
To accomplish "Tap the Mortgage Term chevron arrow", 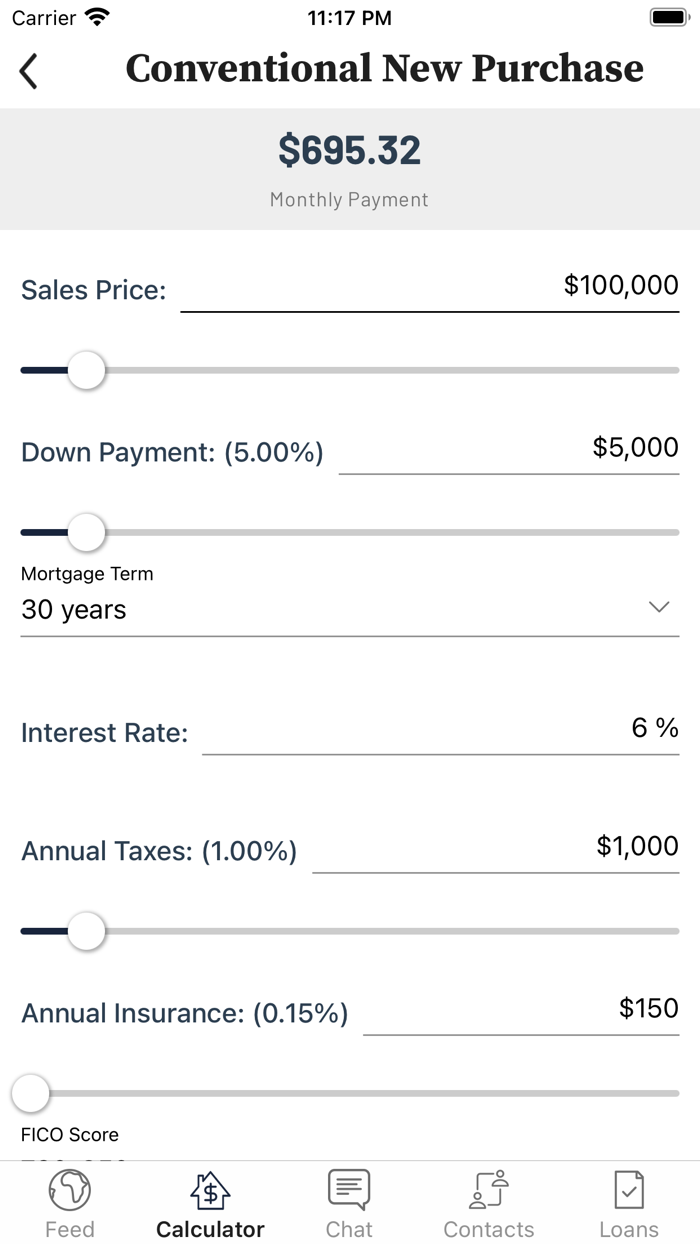I will [658, 606].
